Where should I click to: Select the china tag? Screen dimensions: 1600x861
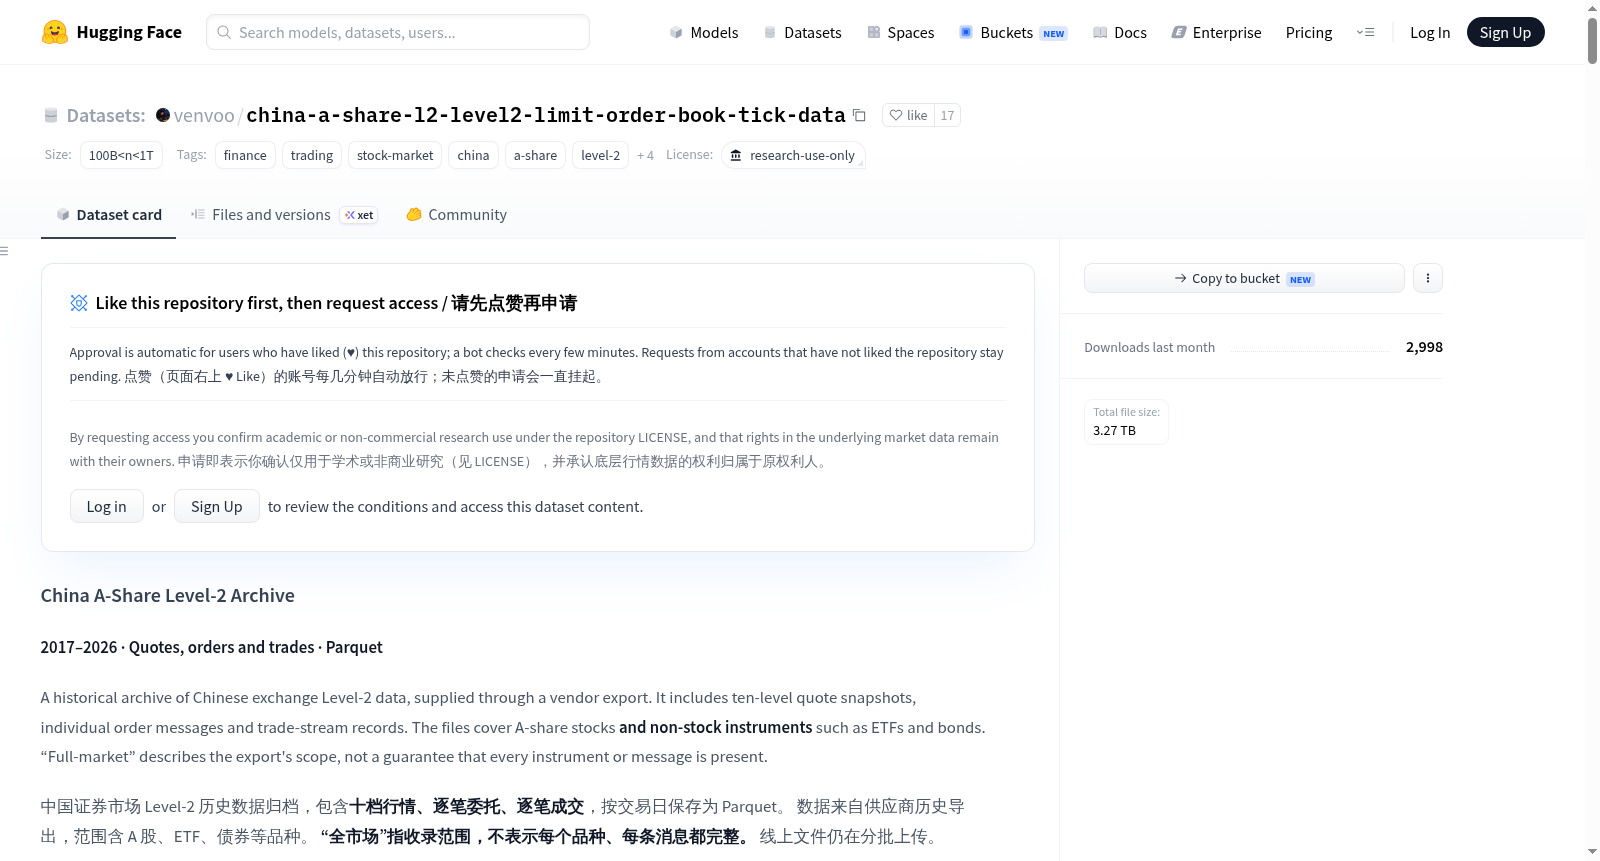[473, 155]
